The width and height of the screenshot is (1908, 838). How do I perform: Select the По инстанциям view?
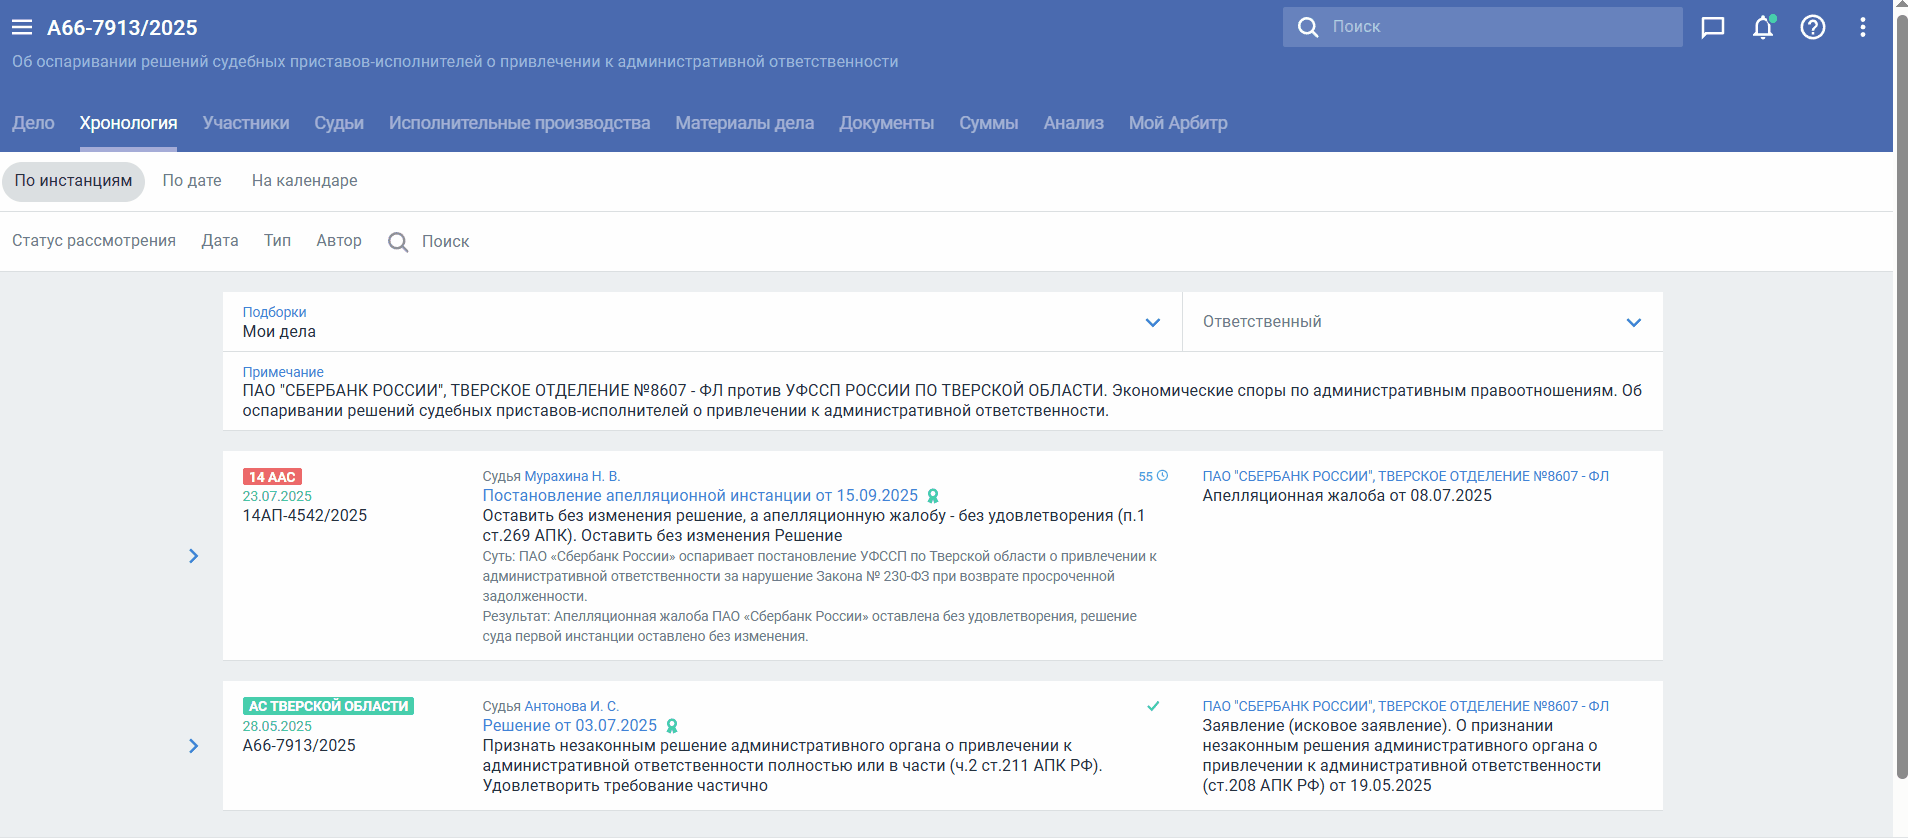(73, 181)
